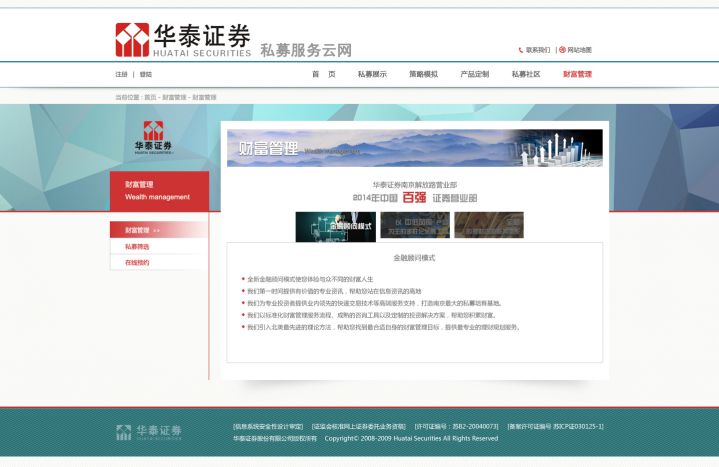The width and height of the screenshot is (719, 467).
Task: Click the footer Huatai Securities logo
Action: click(149, 432)
